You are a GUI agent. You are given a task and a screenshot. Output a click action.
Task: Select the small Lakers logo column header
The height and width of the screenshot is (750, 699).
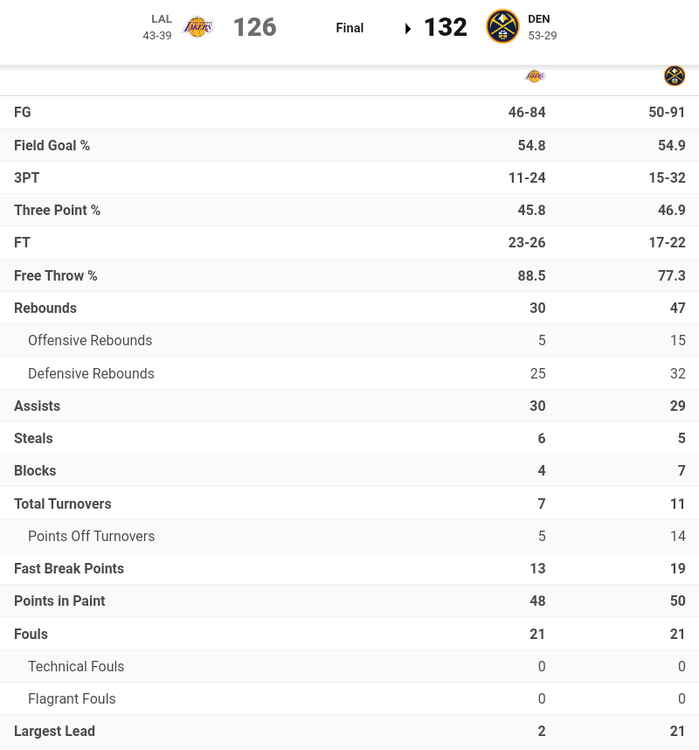click(535, 76)
